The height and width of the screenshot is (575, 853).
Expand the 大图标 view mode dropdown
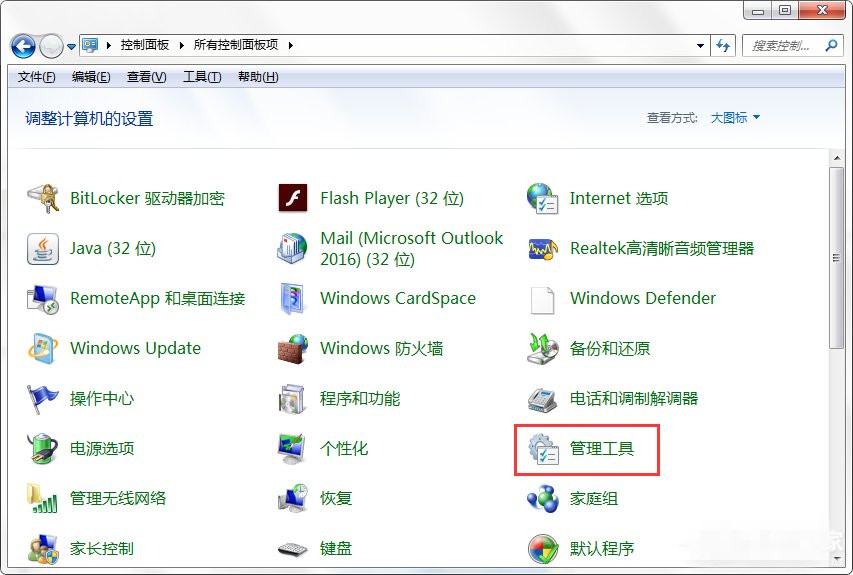coord(736,117)
